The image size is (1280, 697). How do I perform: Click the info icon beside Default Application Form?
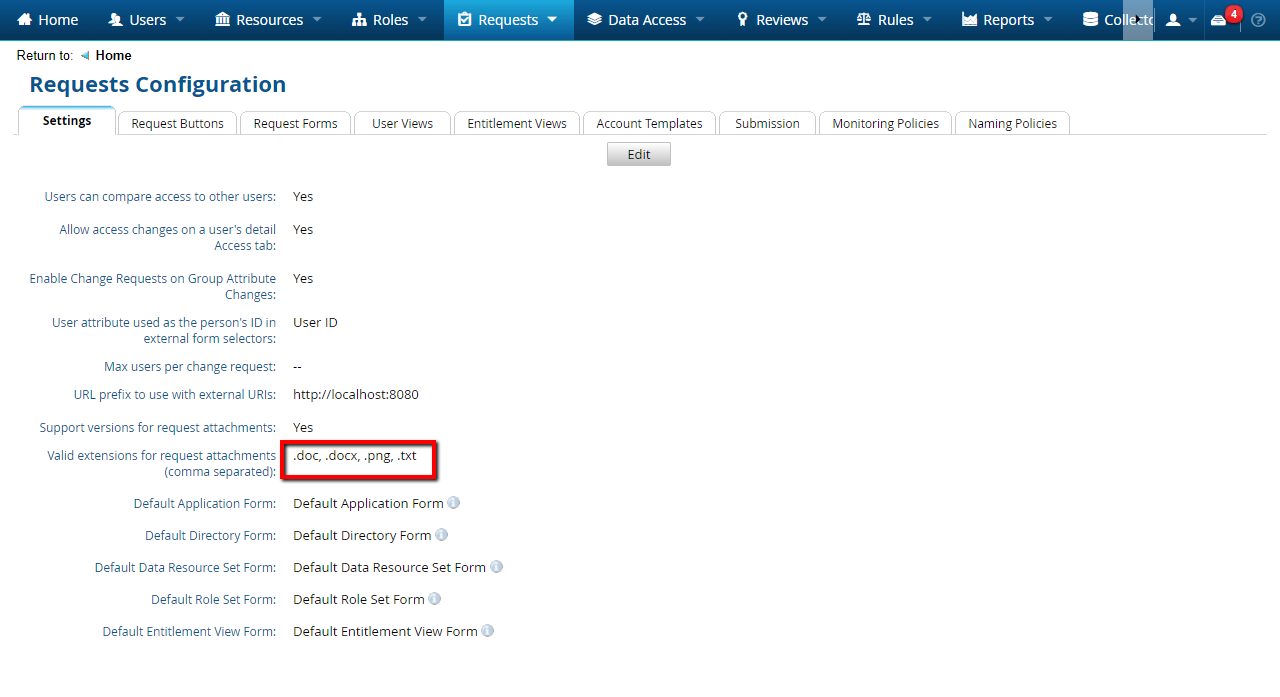pos(453,503)
